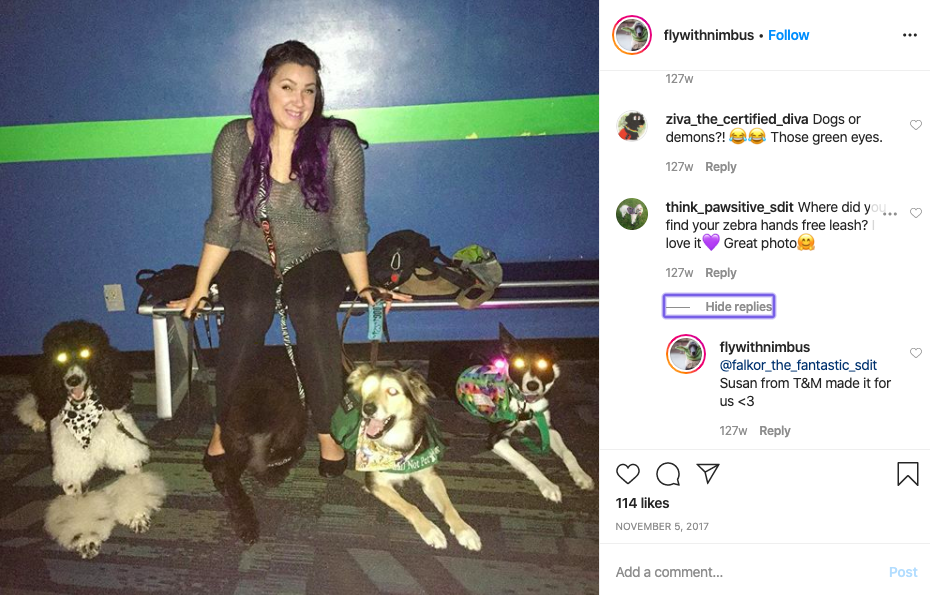
Task: Collapse thread with Hide replies
Action: point(719,306)
